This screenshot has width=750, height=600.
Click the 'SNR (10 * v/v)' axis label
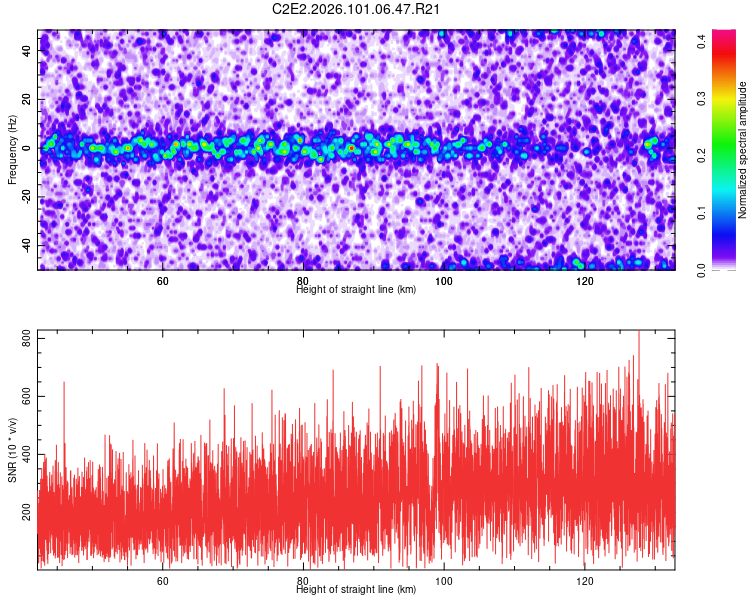click(x=12, y=449)
